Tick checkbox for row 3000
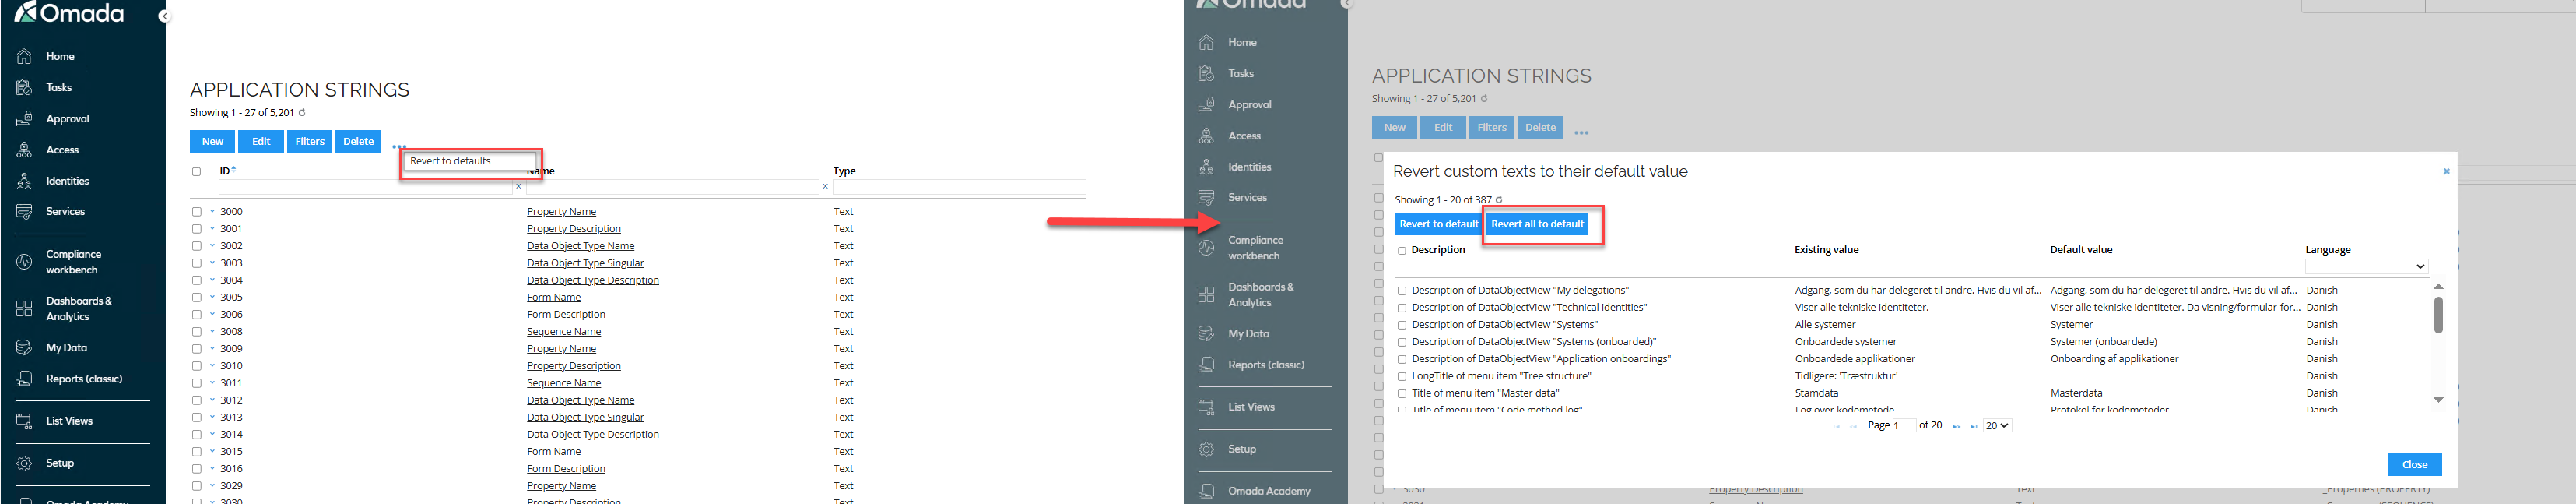The width and height of the screenshot is (2576, 504). 197,212
